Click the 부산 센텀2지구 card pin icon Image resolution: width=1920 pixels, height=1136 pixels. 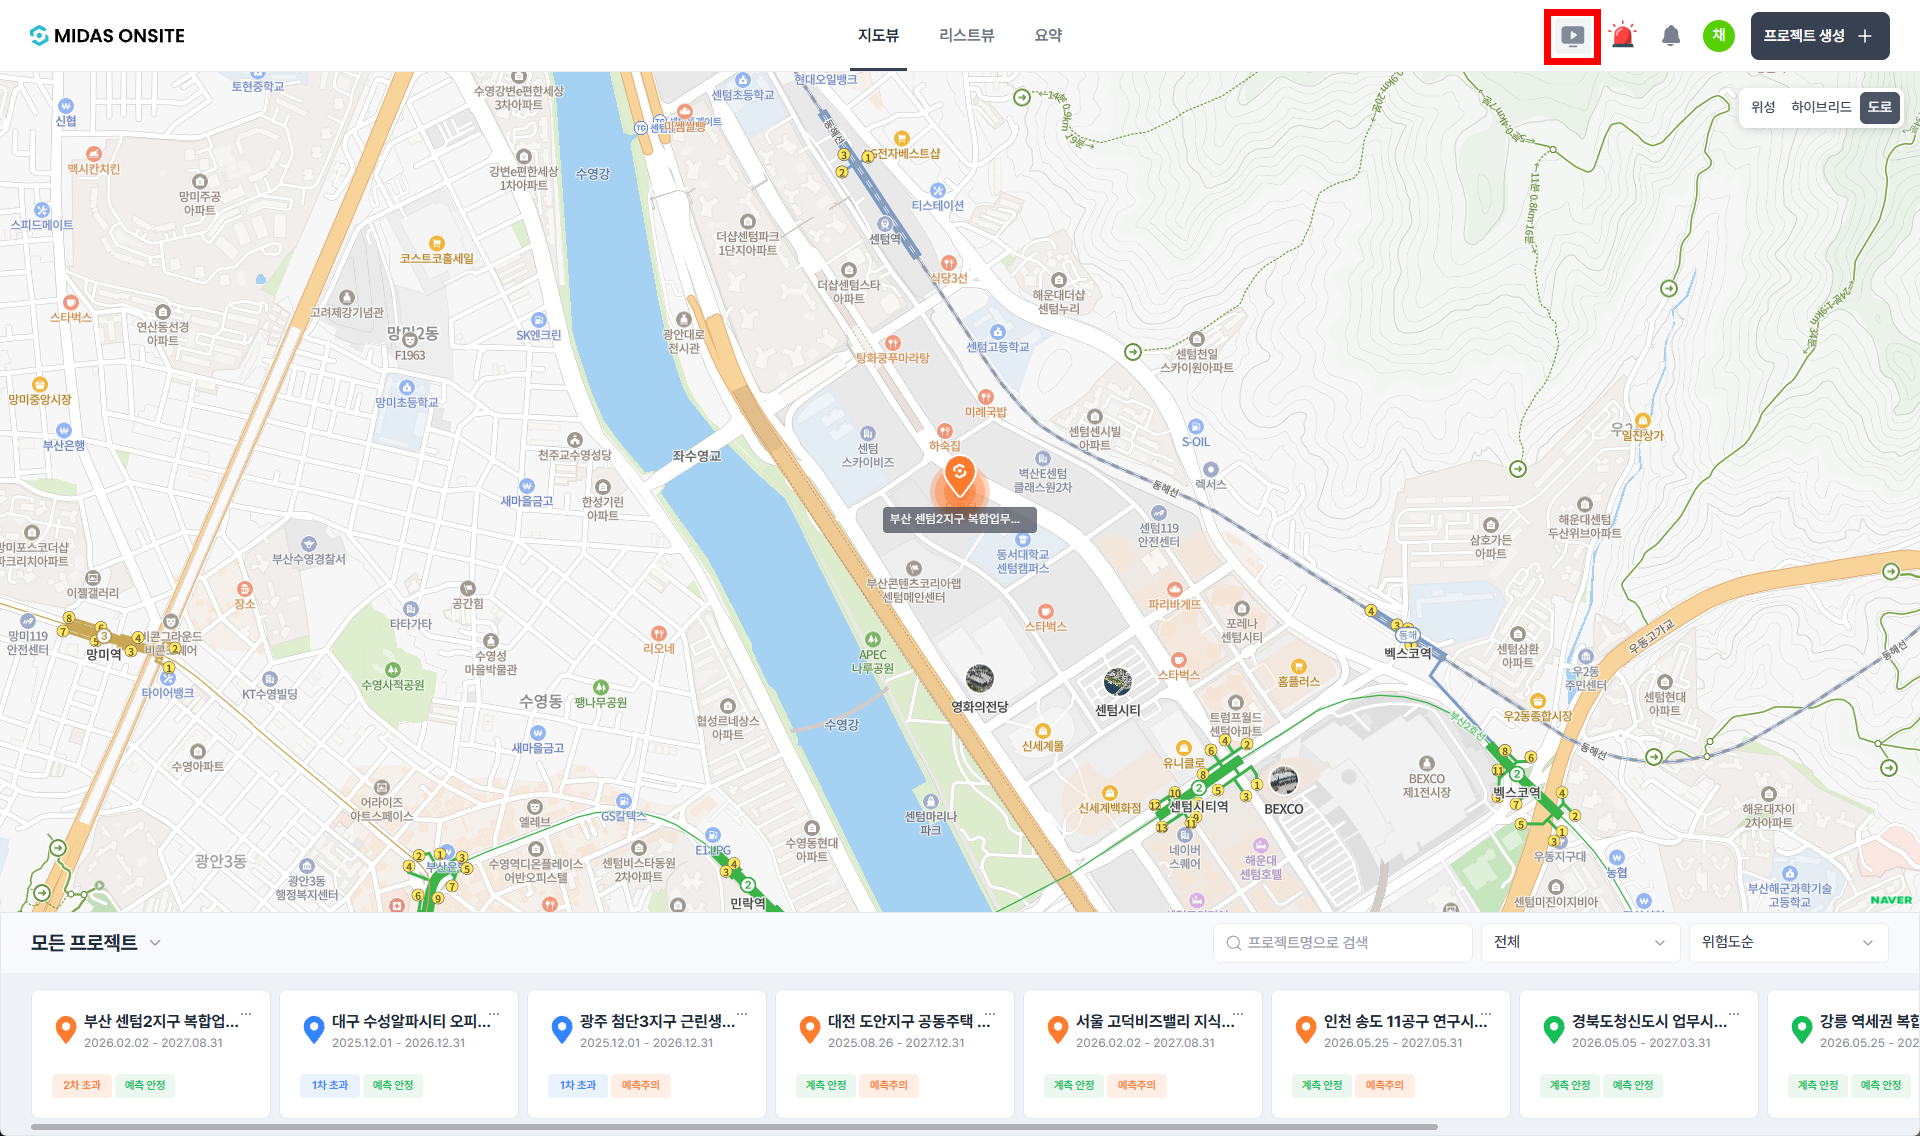click(65, 1029)
